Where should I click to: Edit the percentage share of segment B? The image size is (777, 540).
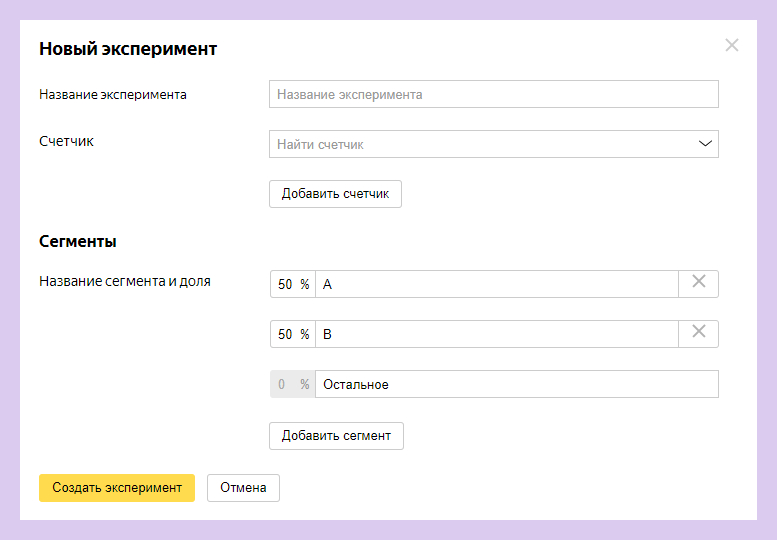286,334
